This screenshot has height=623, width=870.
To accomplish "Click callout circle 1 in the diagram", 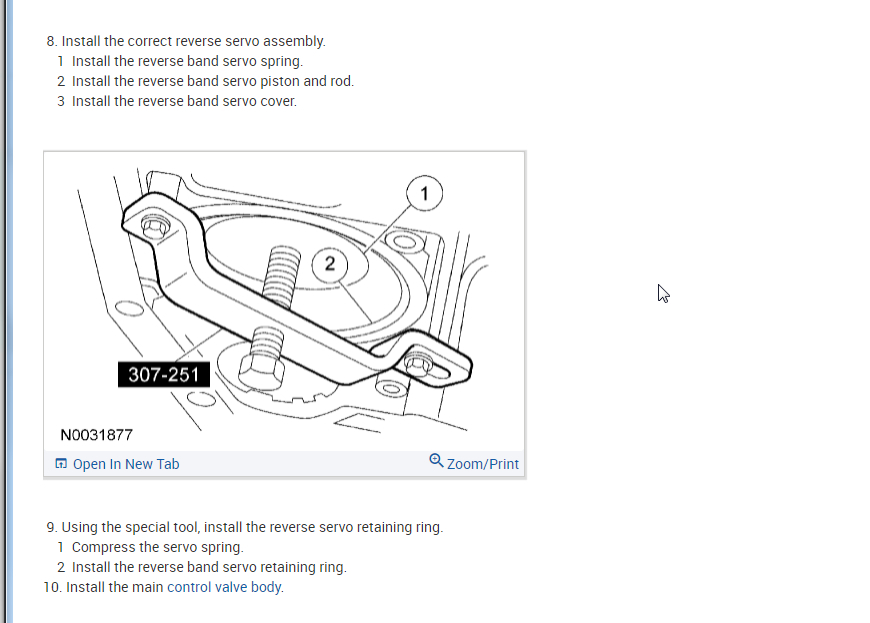I will coord(424,194).
